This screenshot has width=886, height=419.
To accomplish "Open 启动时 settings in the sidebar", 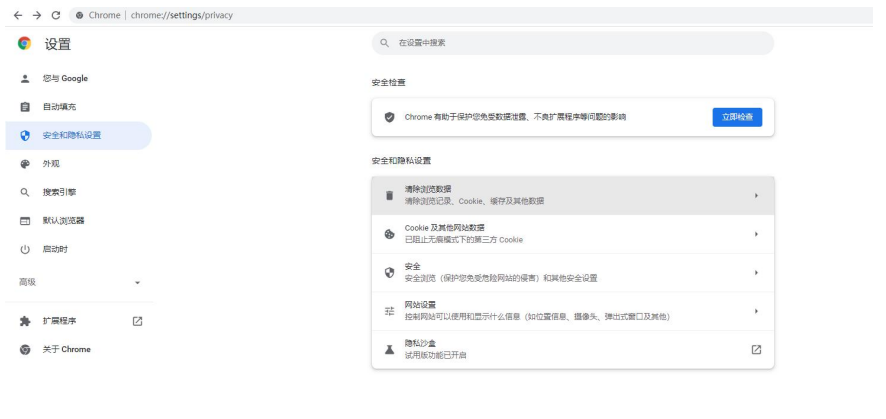I will pyautogui.click(x=79, y=249).
